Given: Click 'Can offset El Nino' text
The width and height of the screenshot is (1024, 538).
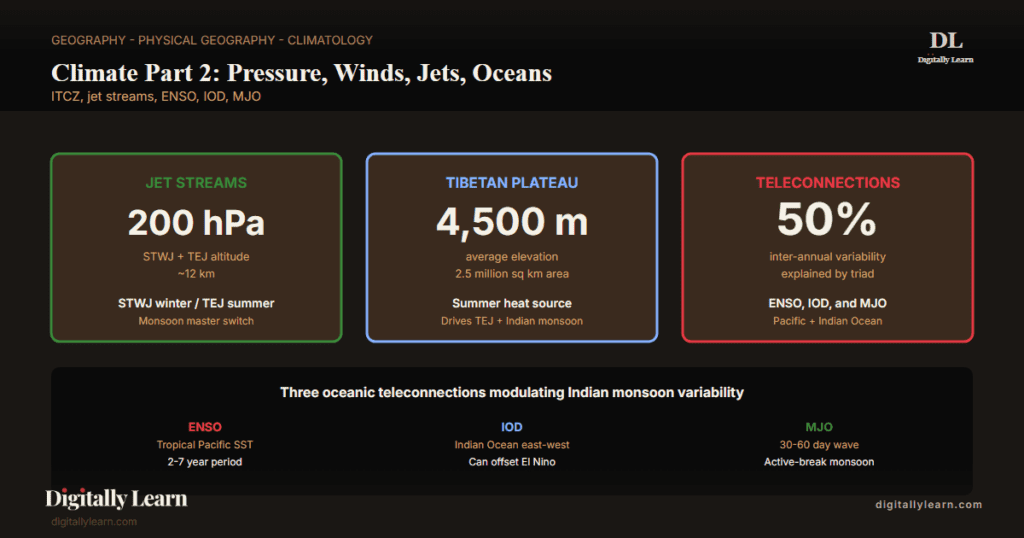Looking at the screenshot, I should coord(512,462).
